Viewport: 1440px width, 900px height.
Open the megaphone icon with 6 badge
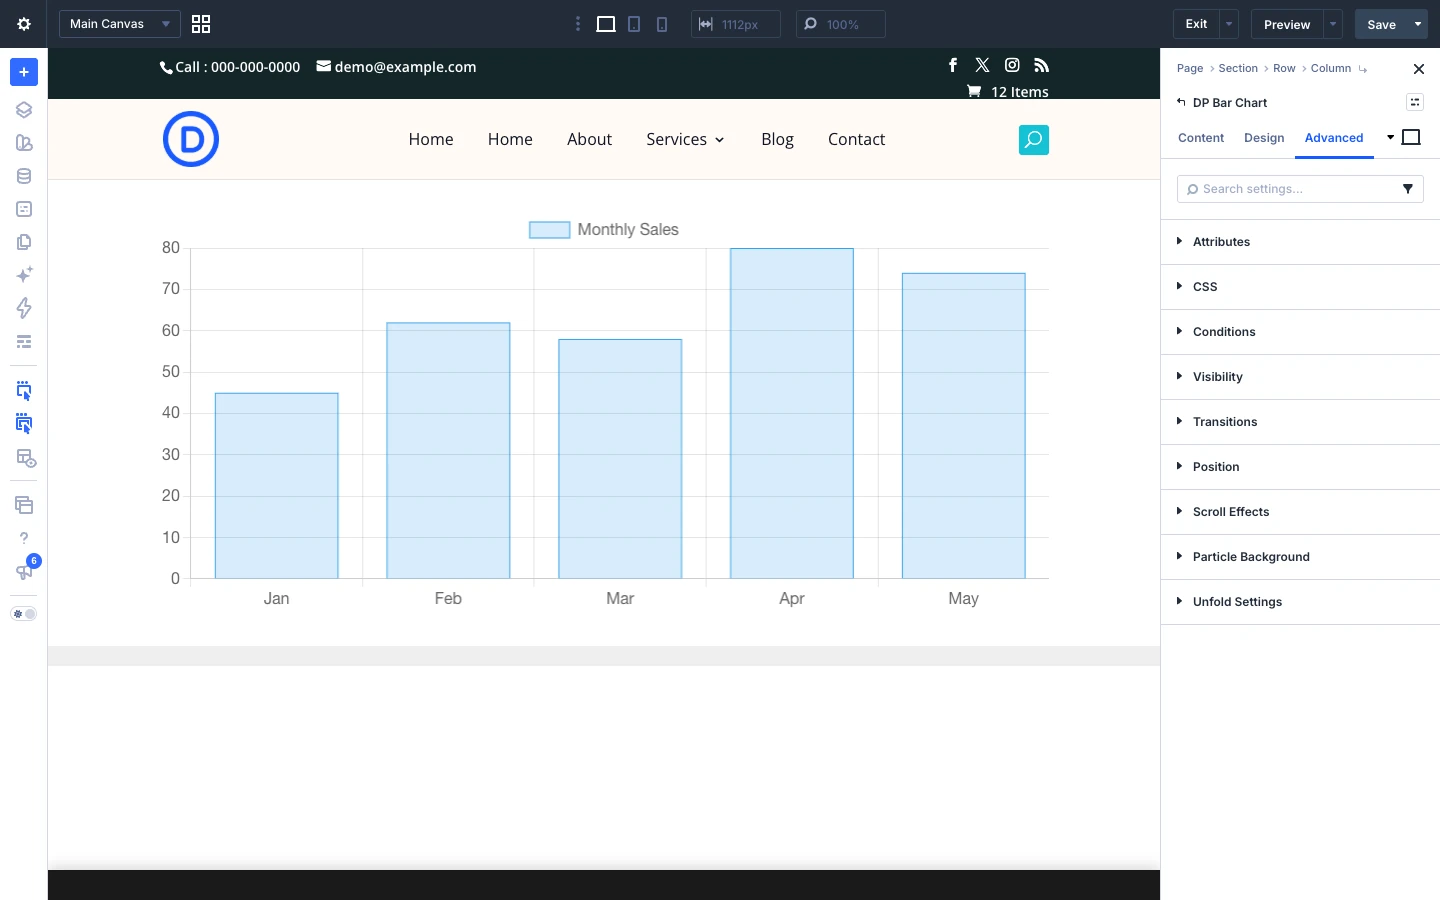pos(24,571)
